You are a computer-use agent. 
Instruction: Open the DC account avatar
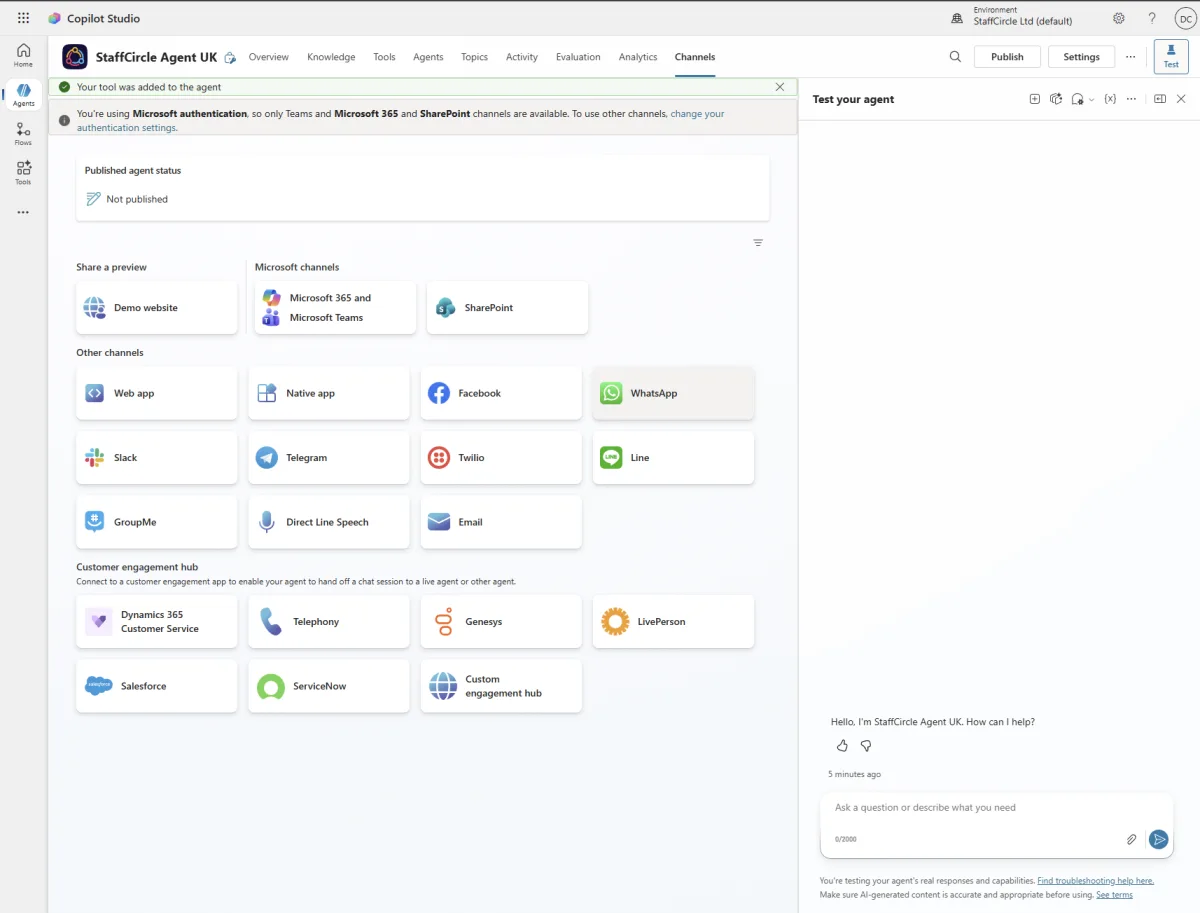pos(1183,18)
